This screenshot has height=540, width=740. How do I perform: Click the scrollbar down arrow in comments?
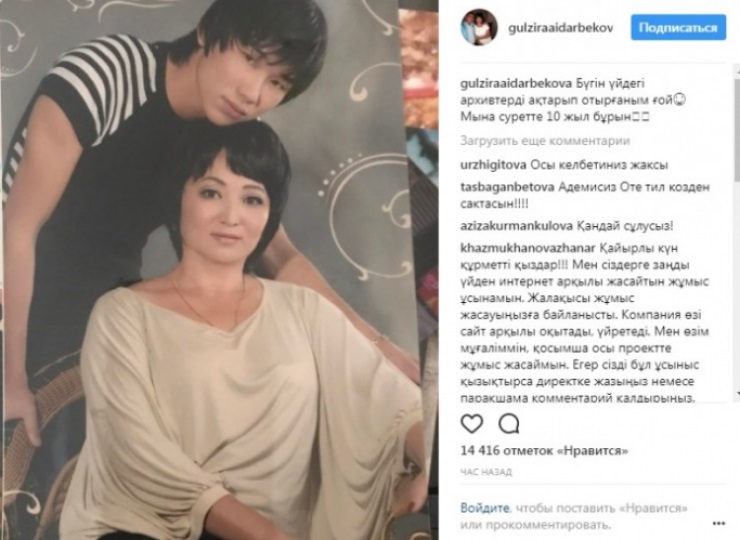(737, 393)
